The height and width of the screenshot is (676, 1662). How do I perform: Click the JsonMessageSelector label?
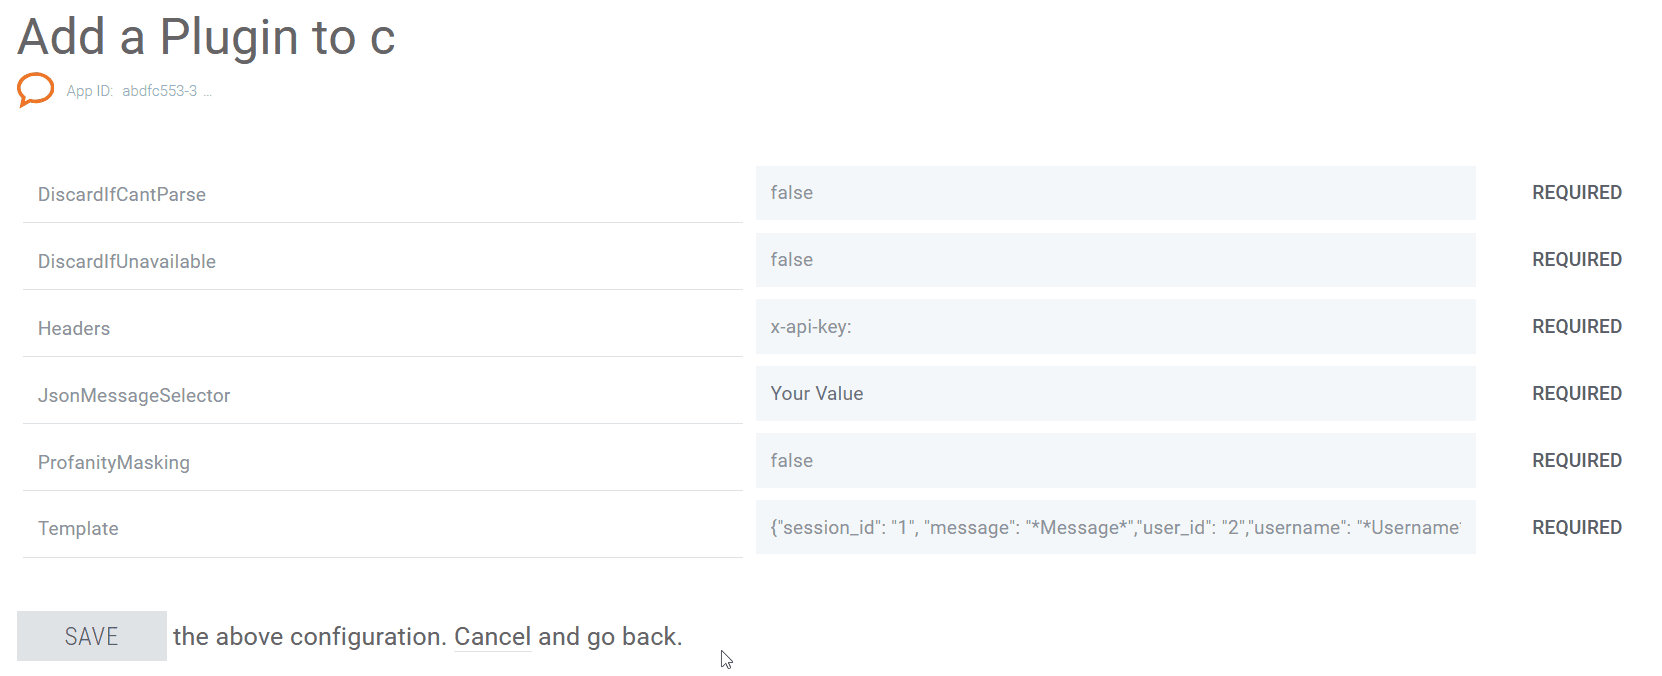click(134, 396)
